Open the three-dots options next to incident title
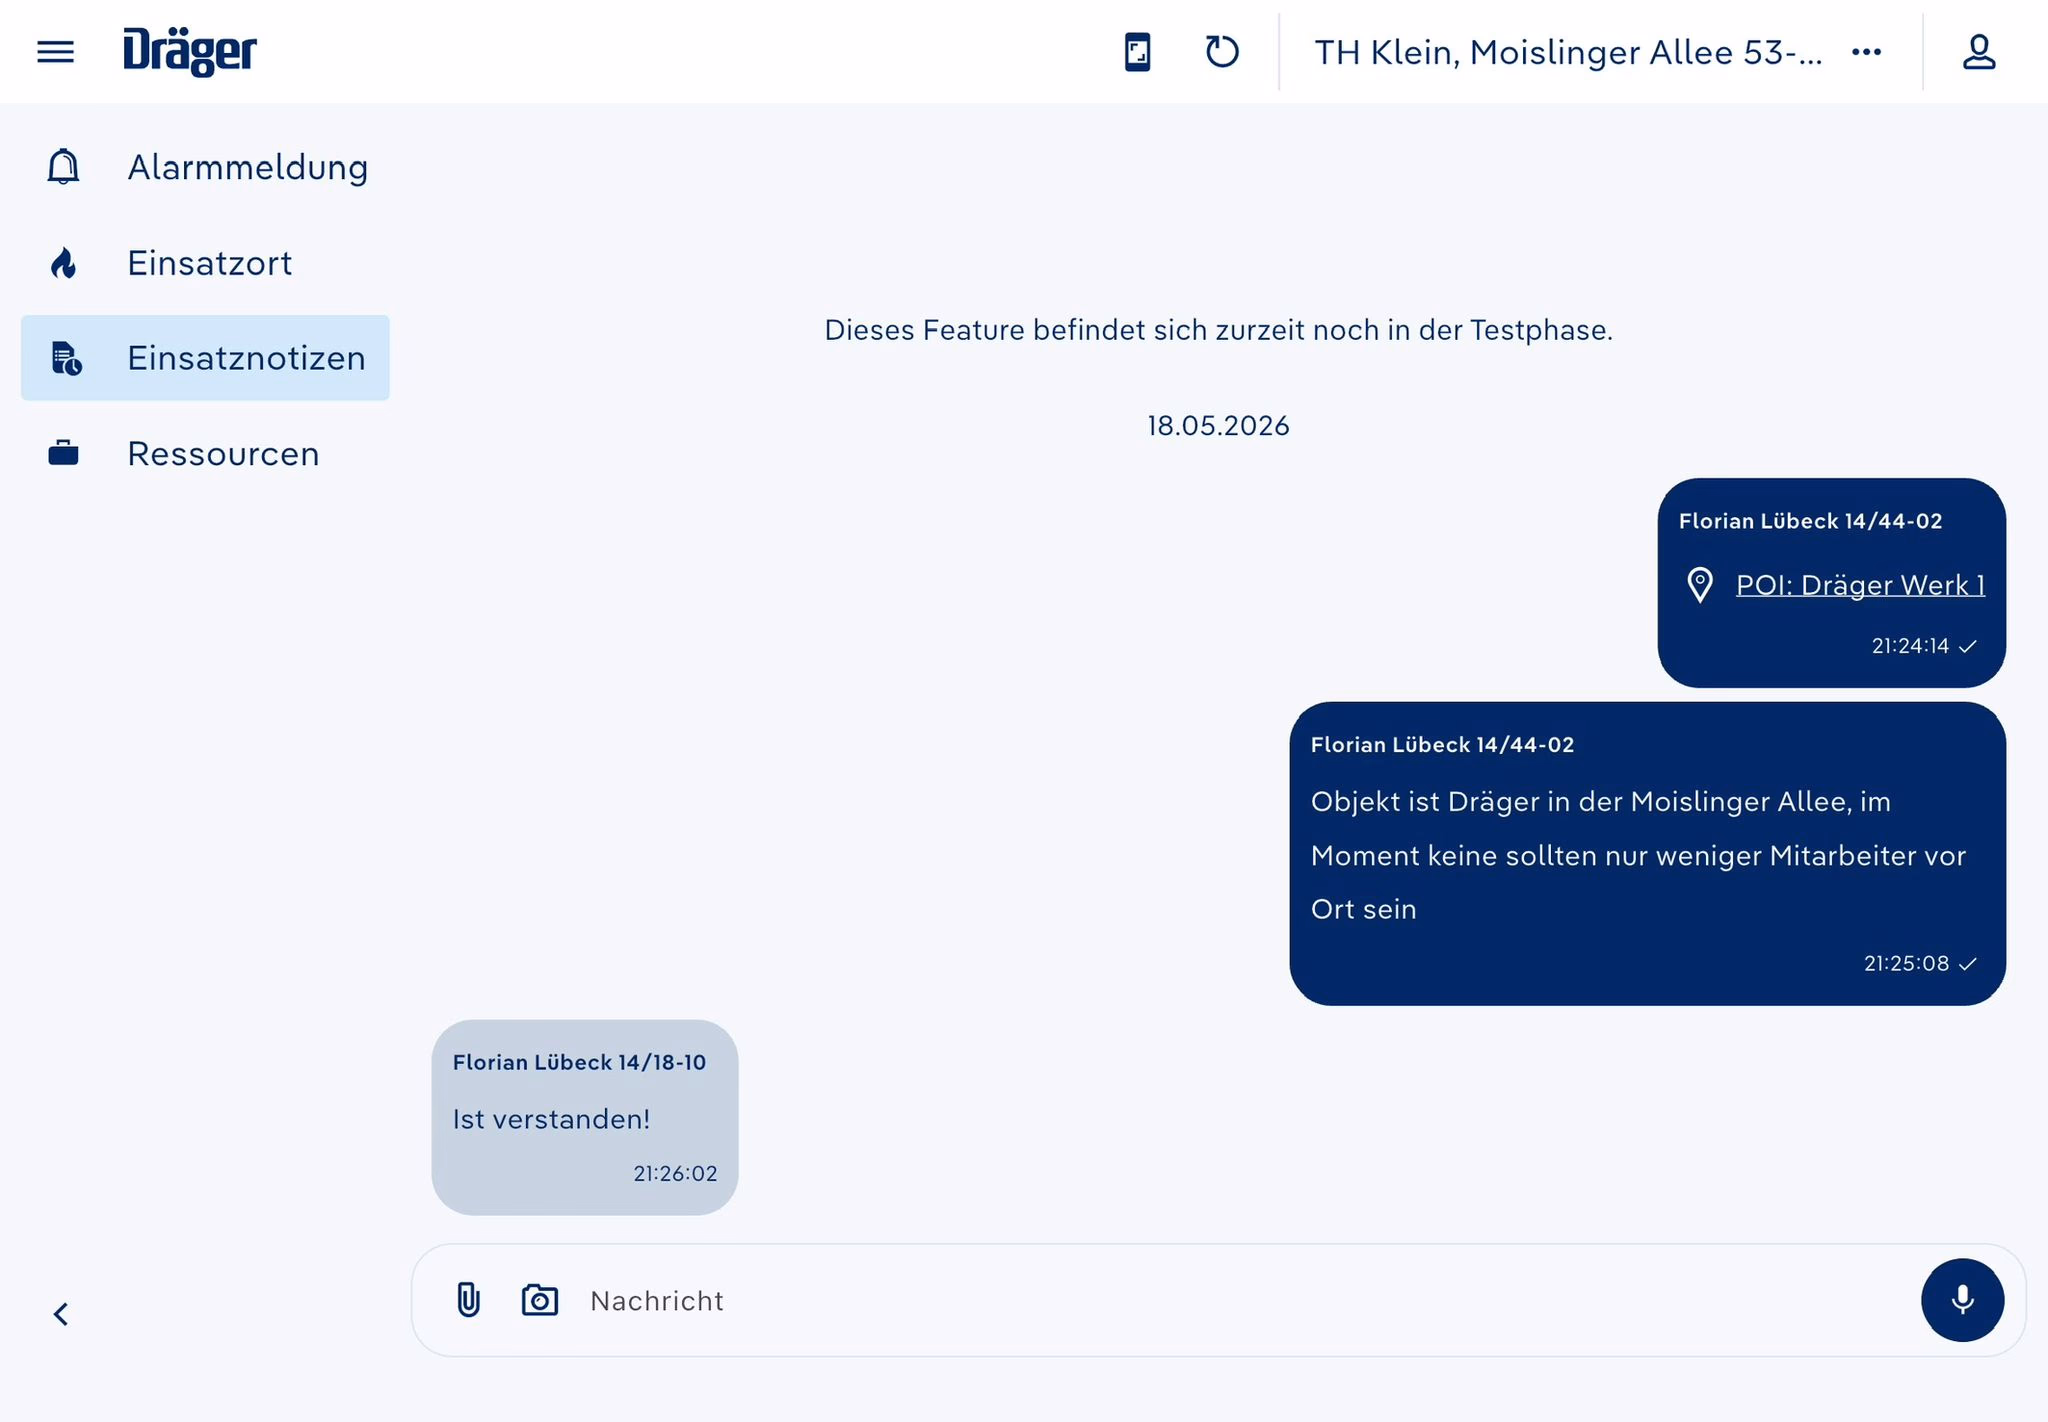2048x1422 pixels. (x=1866, y=52)
